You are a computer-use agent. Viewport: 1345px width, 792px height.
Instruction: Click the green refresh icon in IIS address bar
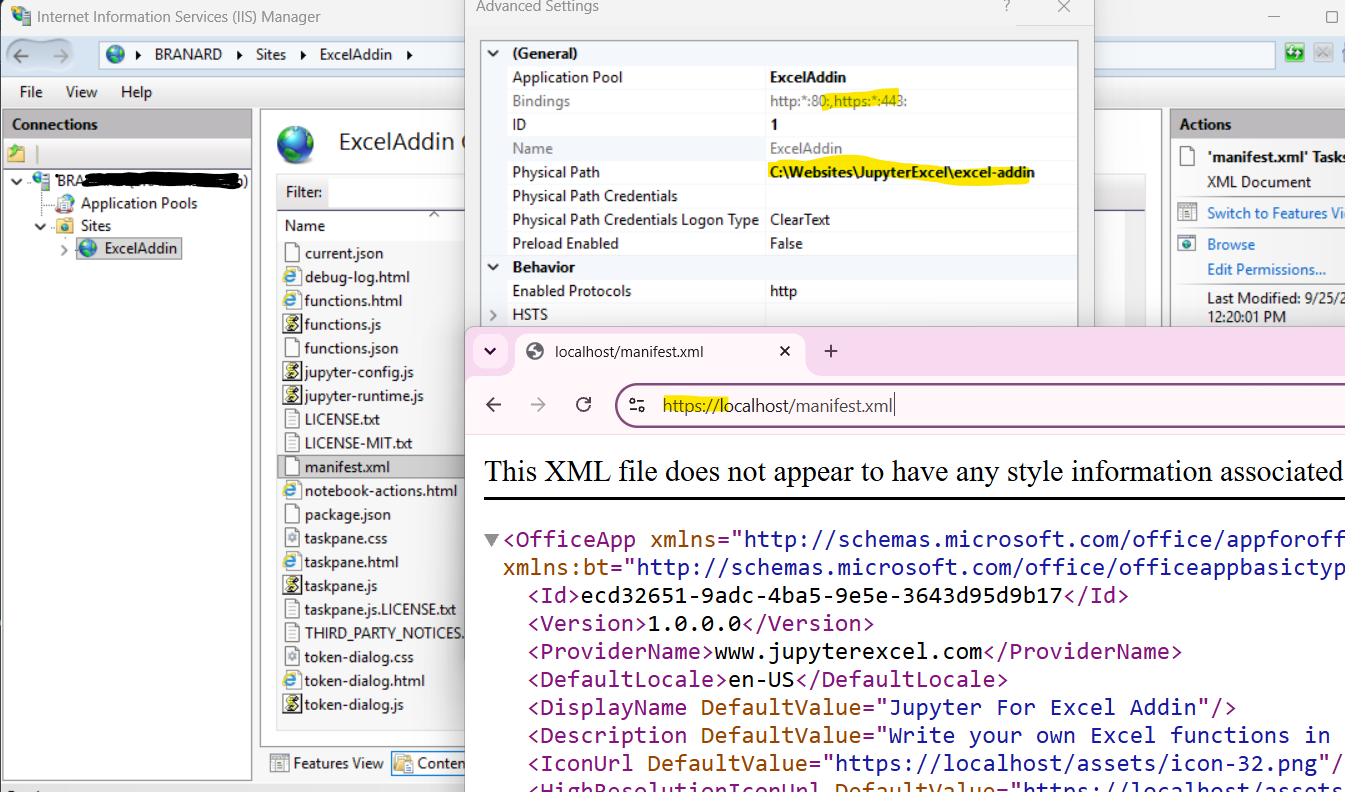pyautogui.click(x=1295, y=53)
